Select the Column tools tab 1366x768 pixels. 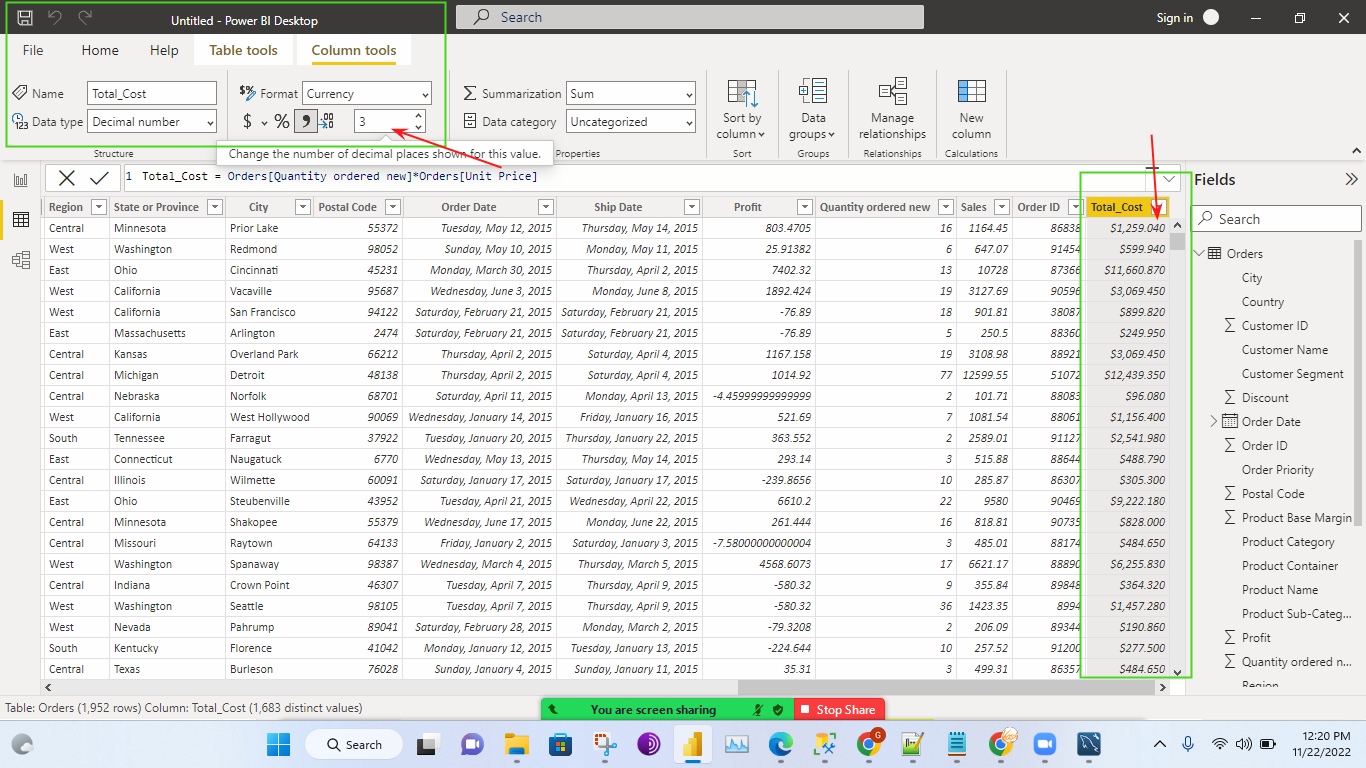coord(353,50)
